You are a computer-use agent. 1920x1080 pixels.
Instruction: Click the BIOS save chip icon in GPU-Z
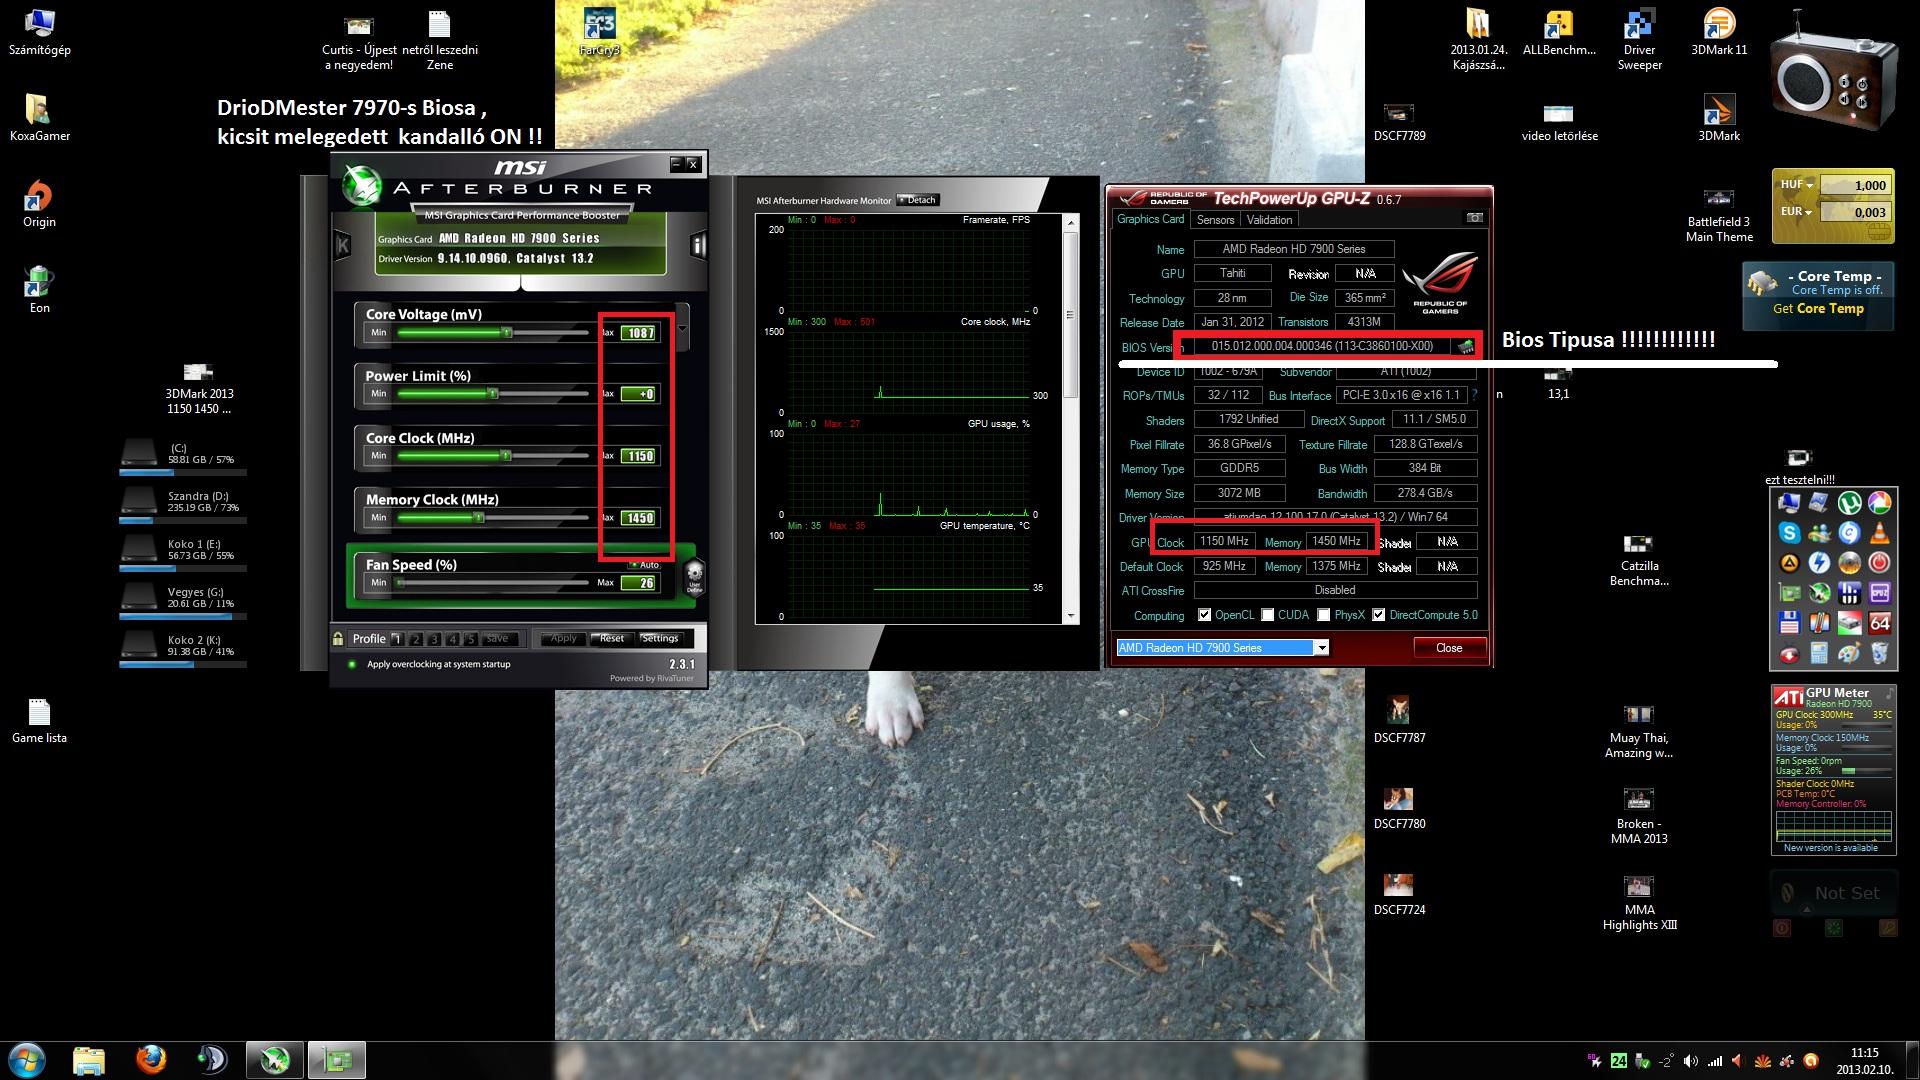coord(1466,347)
